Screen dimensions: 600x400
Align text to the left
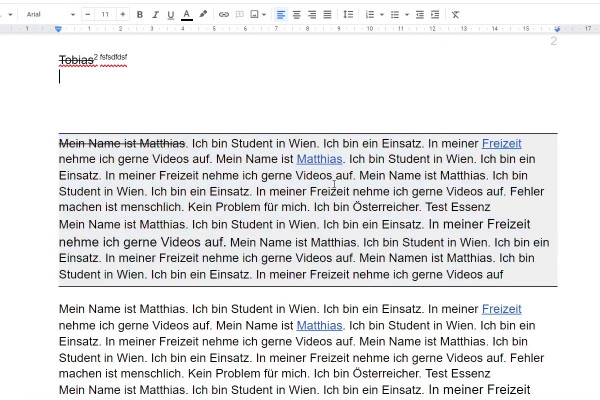[x=281, y=15]
